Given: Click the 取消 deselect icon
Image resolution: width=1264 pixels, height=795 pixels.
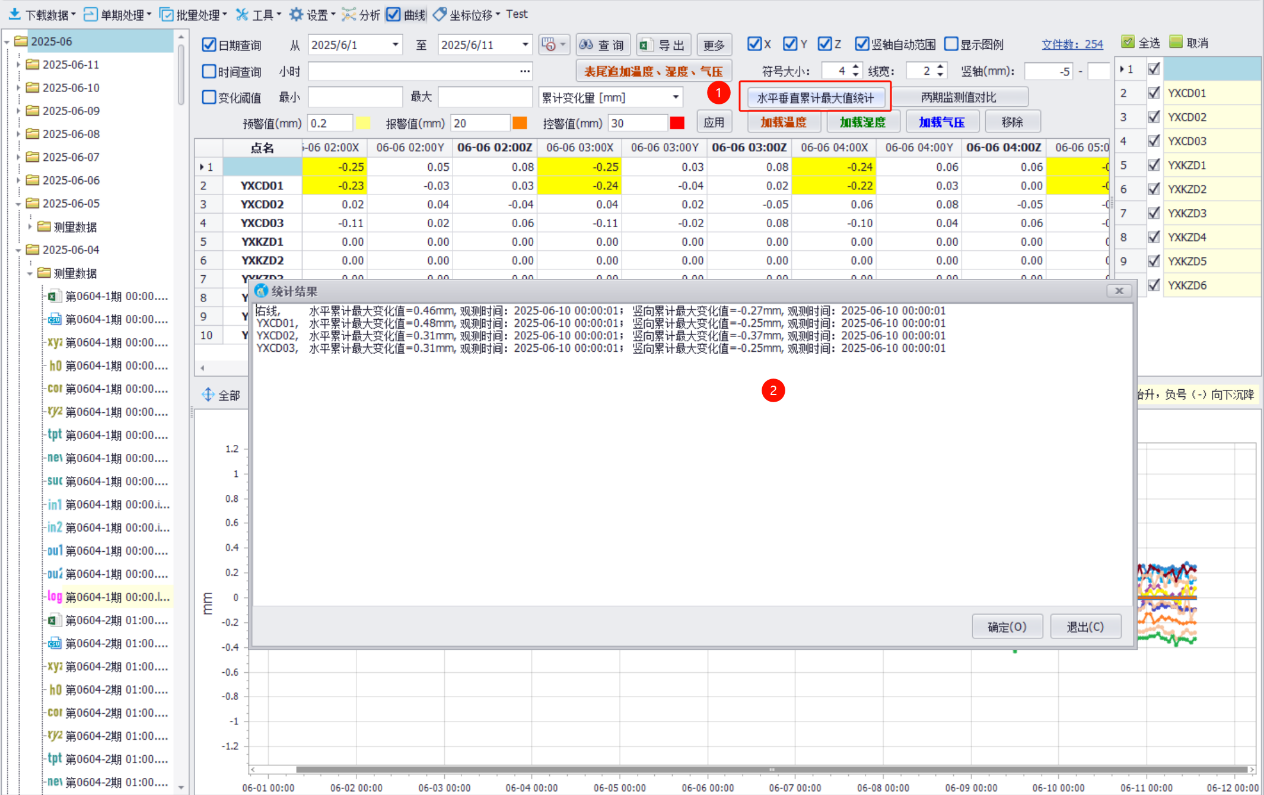Looking at the screenshot, I should (1176, 43).
